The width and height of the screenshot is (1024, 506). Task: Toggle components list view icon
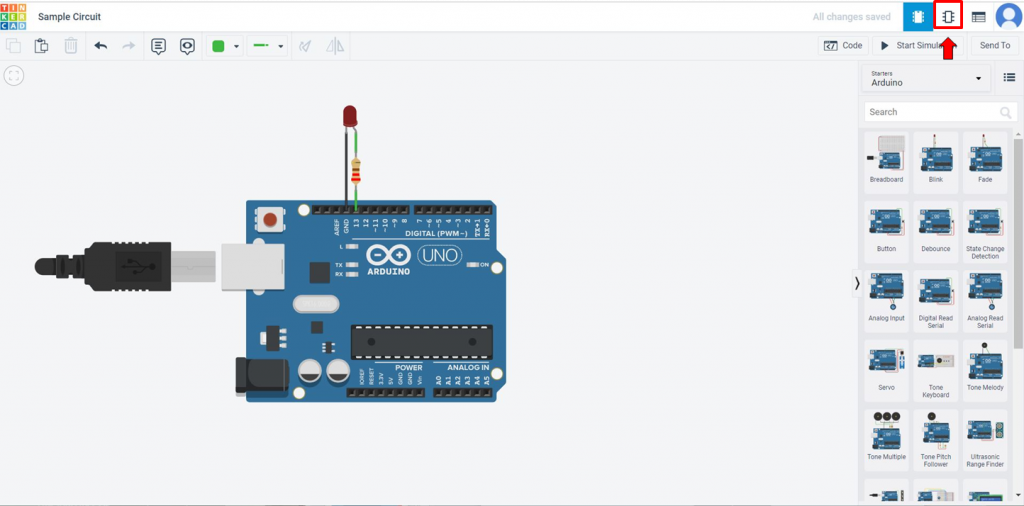tap(1009, 78)
